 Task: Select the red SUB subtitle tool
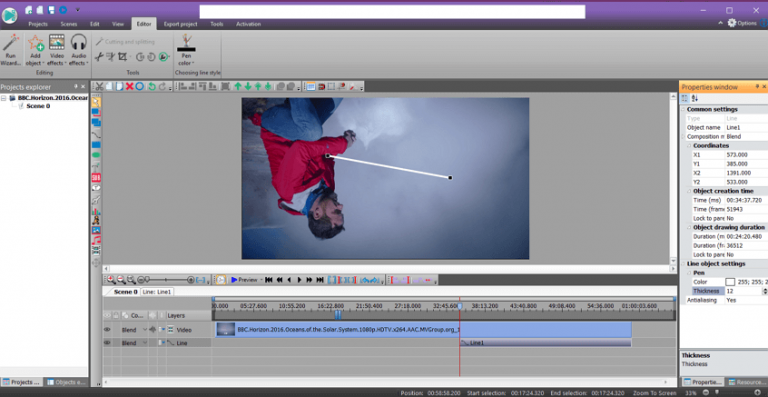click(x=96, y=177)
